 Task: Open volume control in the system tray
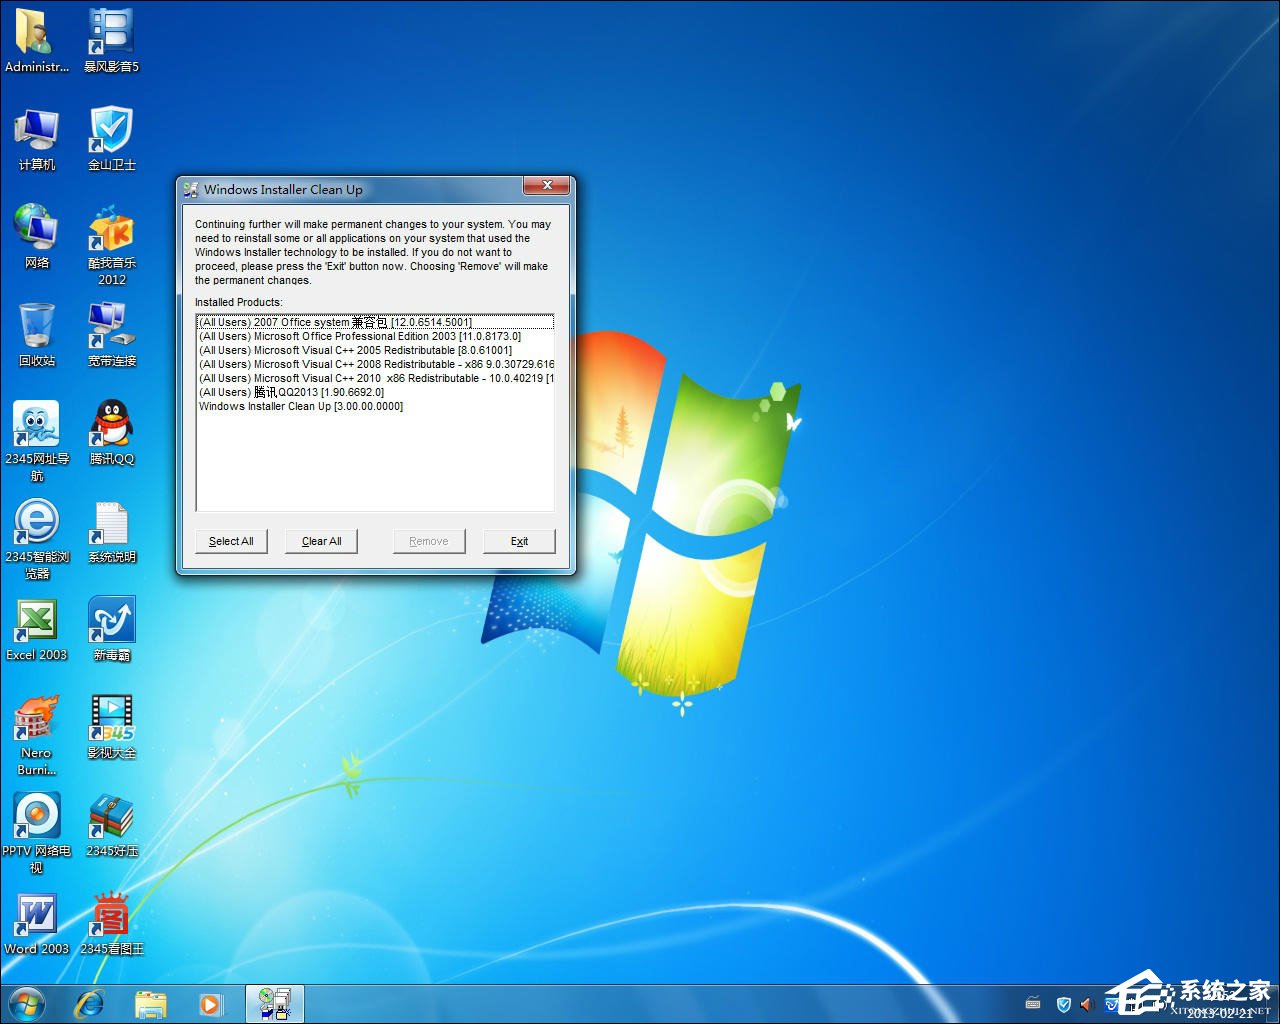1087,1004
